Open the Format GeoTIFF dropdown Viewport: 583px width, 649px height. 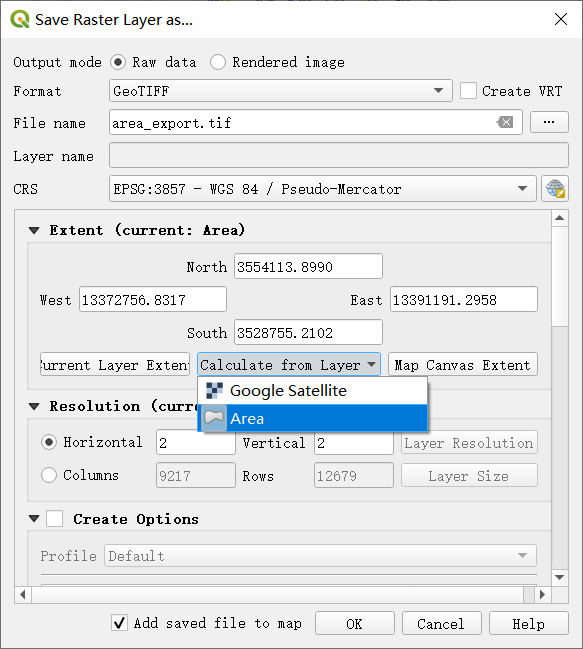click(281, 91)
